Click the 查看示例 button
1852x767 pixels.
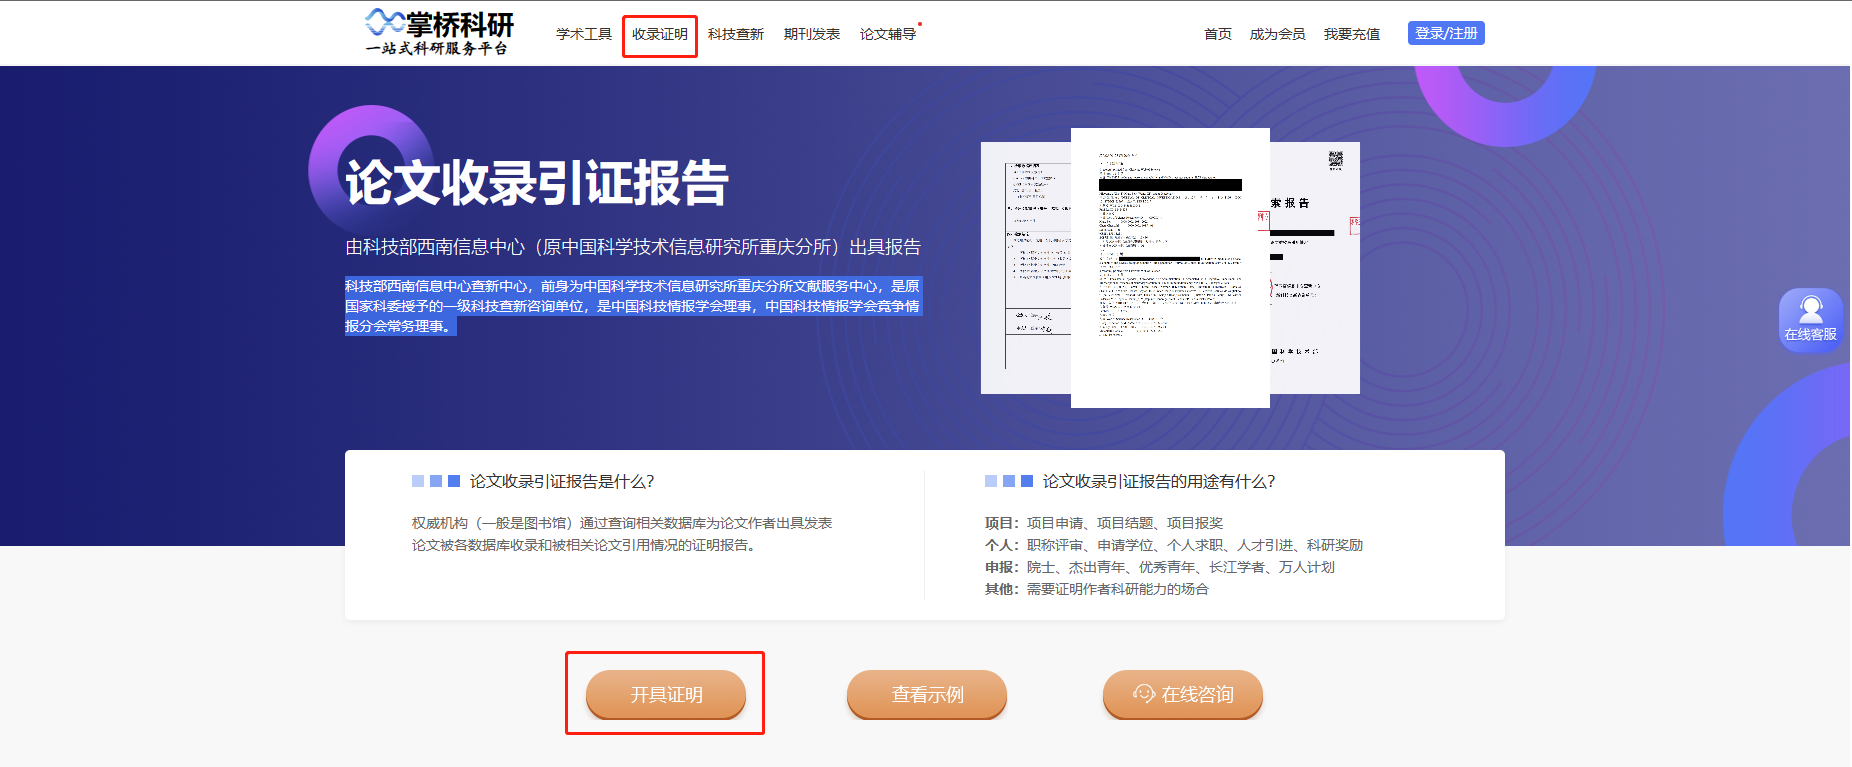coord(927,694)
